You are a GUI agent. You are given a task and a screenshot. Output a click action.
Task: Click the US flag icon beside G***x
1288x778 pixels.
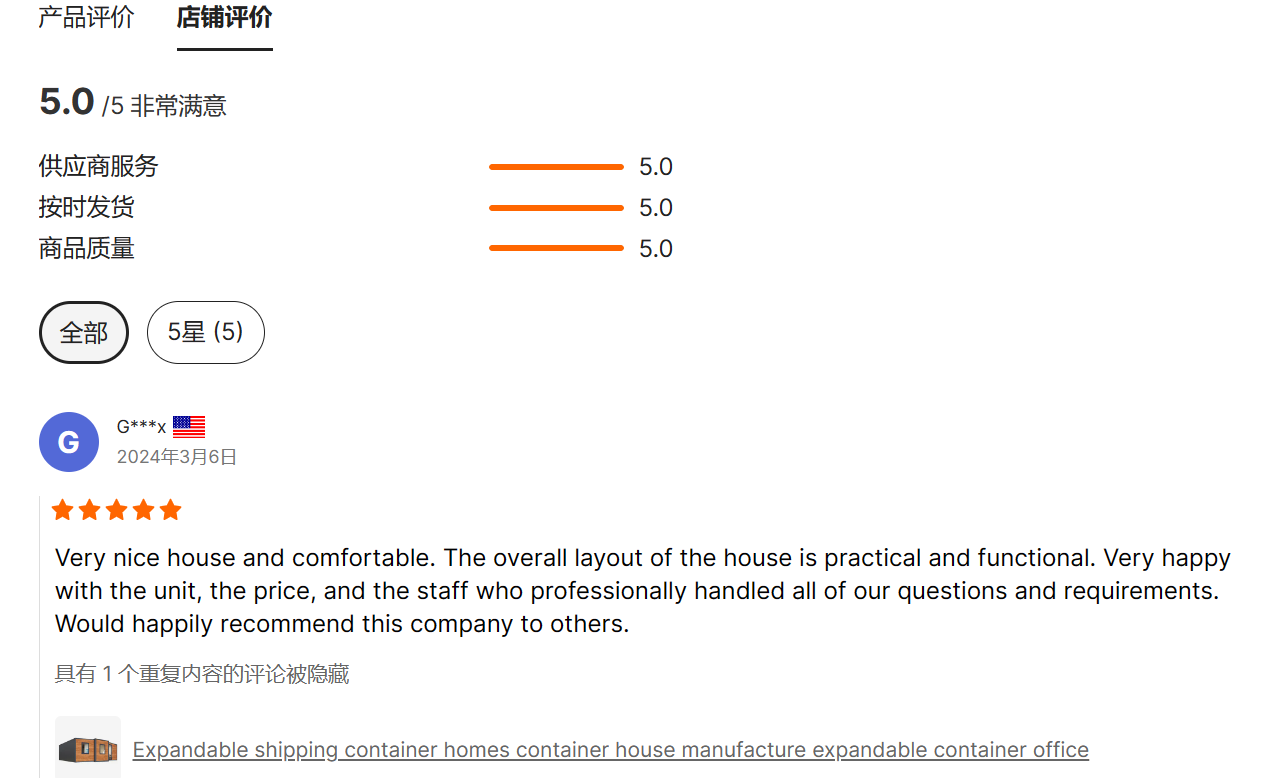coord(189,427)
